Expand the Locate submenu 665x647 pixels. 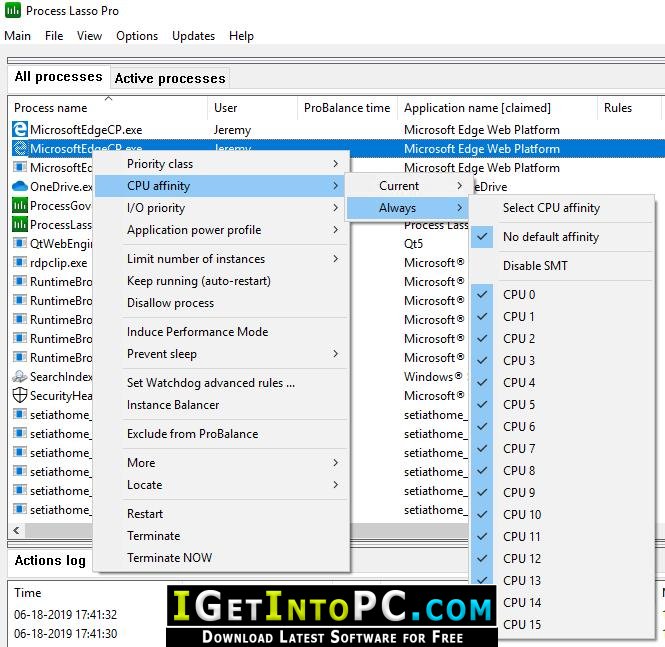[x=221, y=485]
